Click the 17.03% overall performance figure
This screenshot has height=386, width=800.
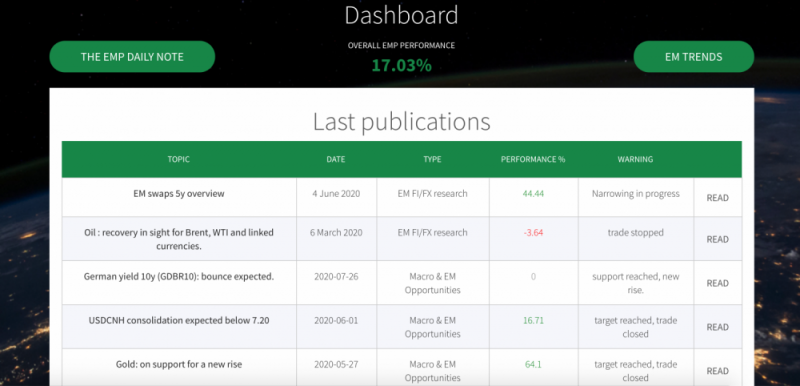[x=401, y=66]
